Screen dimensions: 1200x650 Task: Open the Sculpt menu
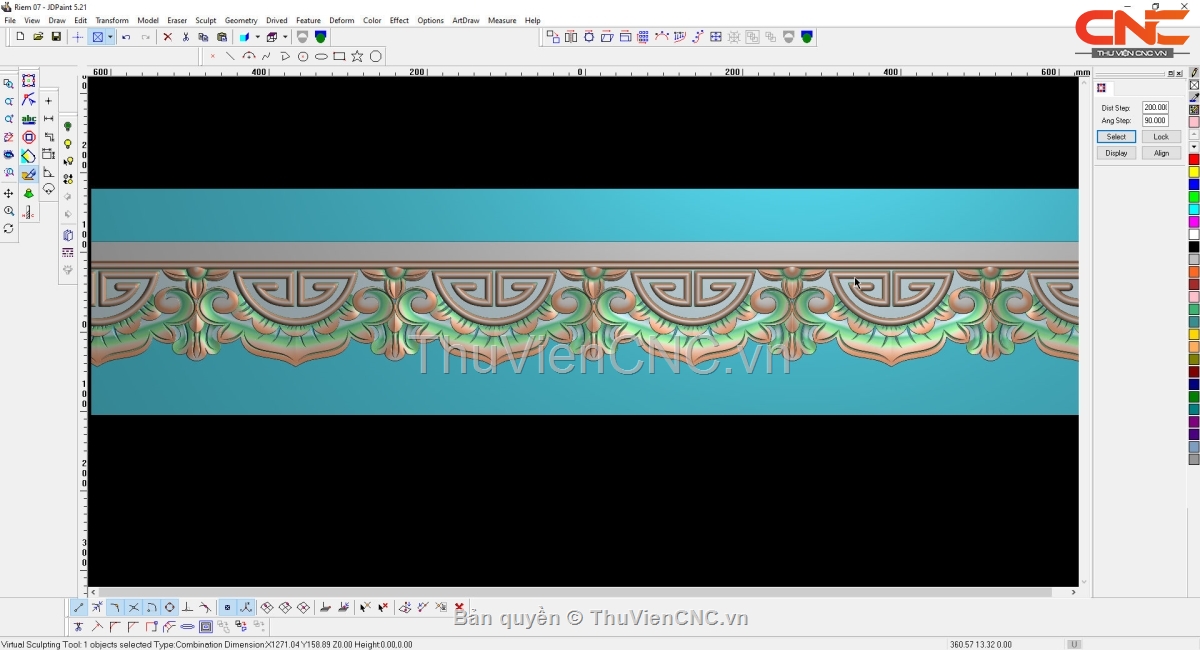click(205, 20)
